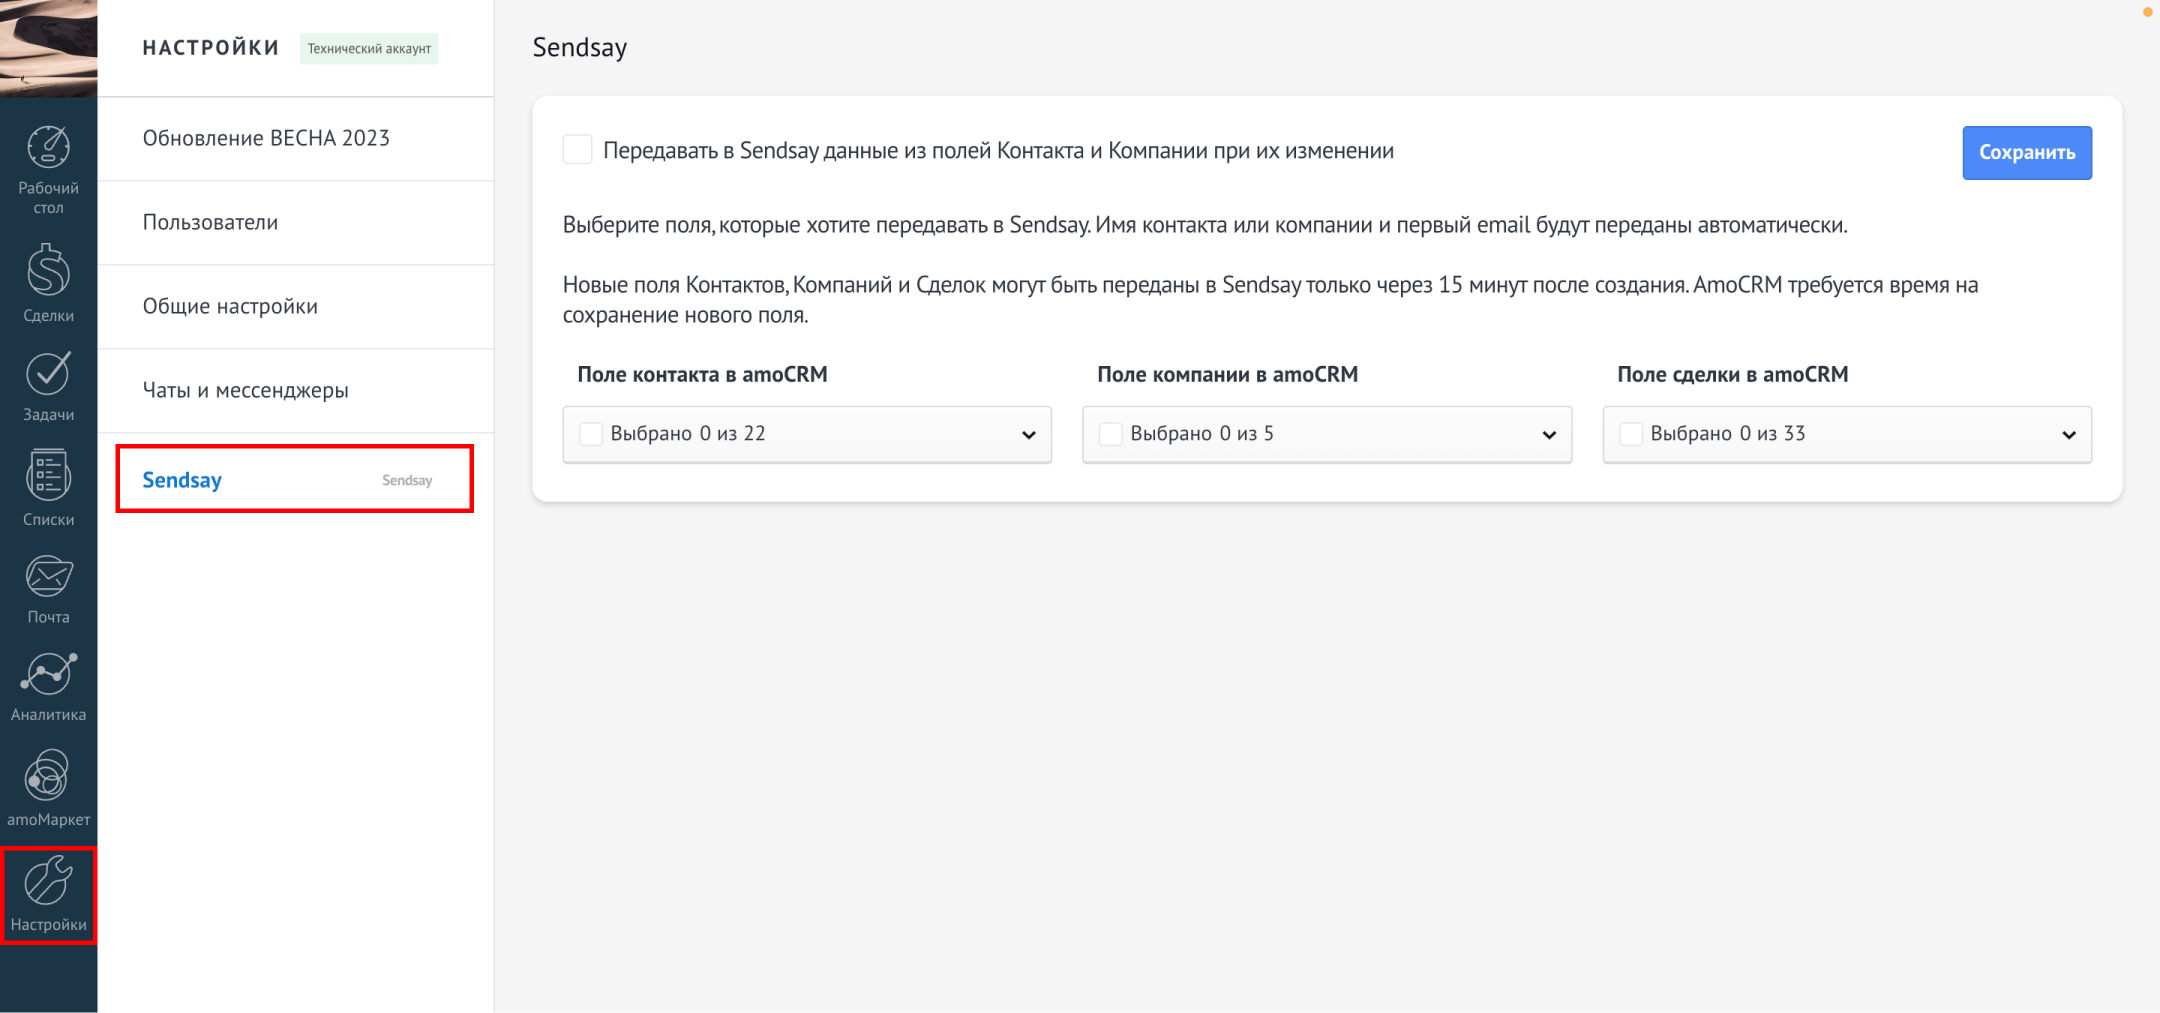Open the Рабочий стол dashboard icon

click(x=48, y=148)
